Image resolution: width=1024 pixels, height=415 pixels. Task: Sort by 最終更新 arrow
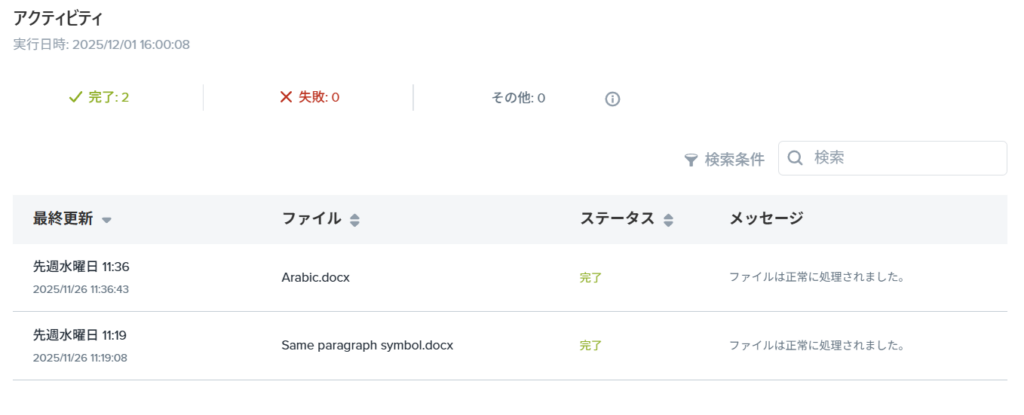(107, 220)
